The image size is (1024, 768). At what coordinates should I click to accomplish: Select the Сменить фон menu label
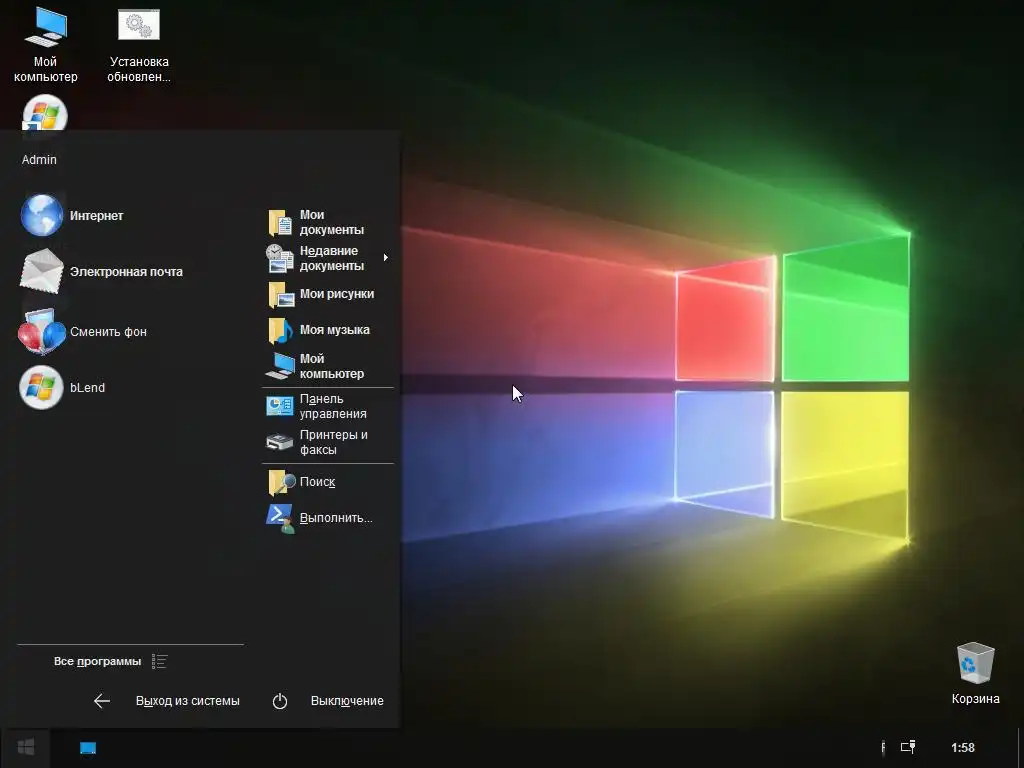pyautogui.click(x=108, y=332)
